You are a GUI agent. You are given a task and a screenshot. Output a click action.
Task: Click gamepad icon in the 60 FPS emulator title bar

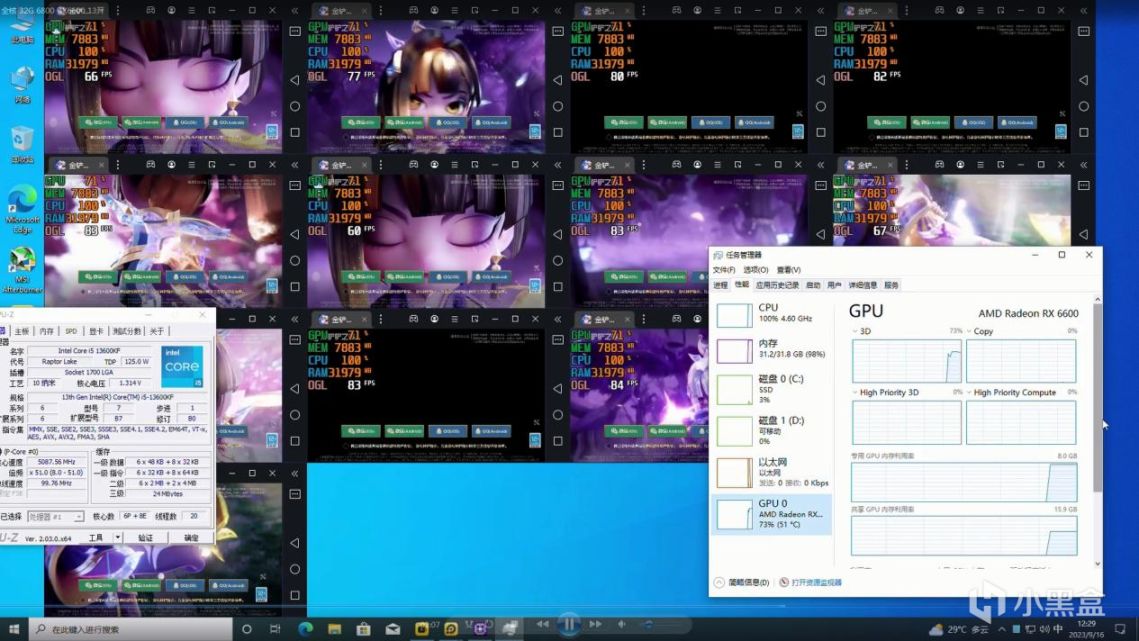[413, 165]
